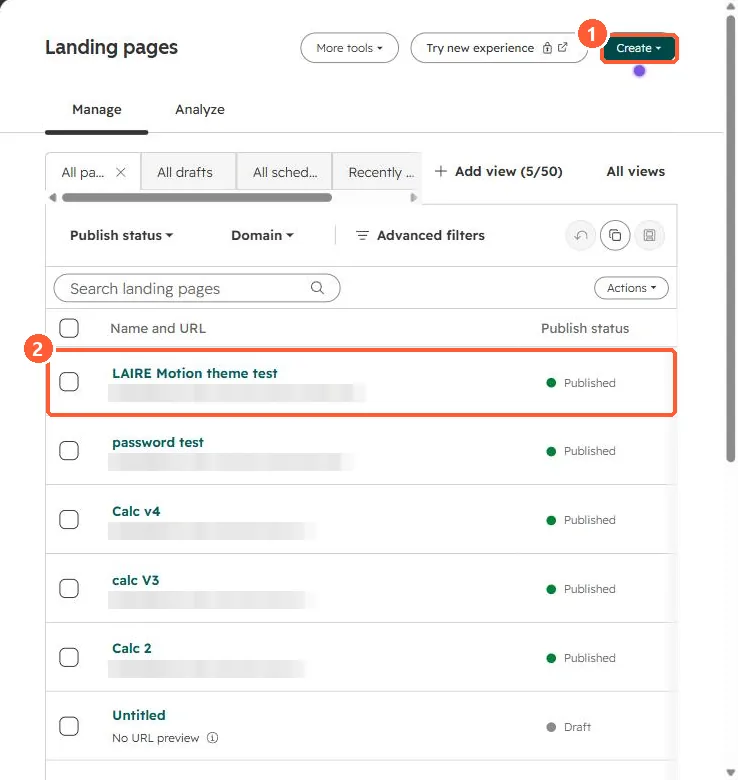The width and height of the screenshot is (738, 780).
Task: Expand the Publish status filter
Action: (121, 235)
